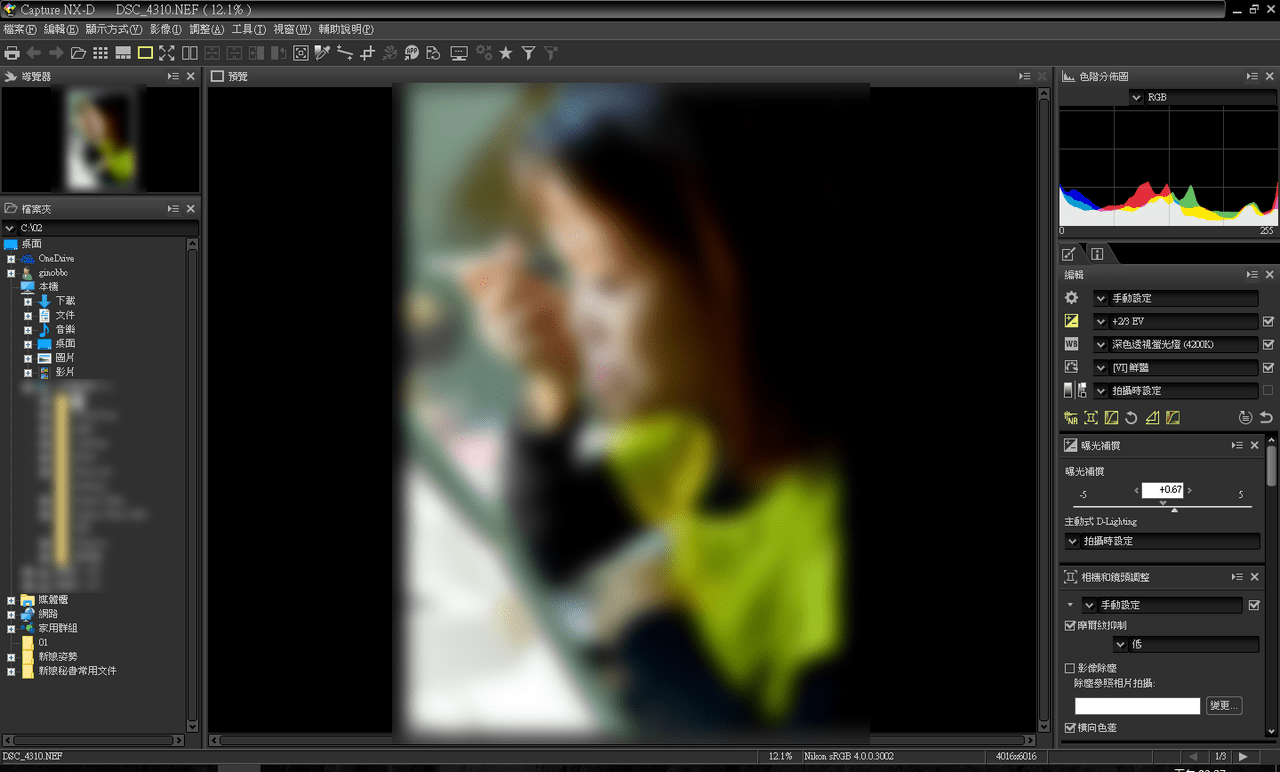Open the RGB histogram channel dropdown
Image resolution: width=1280 pixels, height=772 pixels.
point(1136,96)
